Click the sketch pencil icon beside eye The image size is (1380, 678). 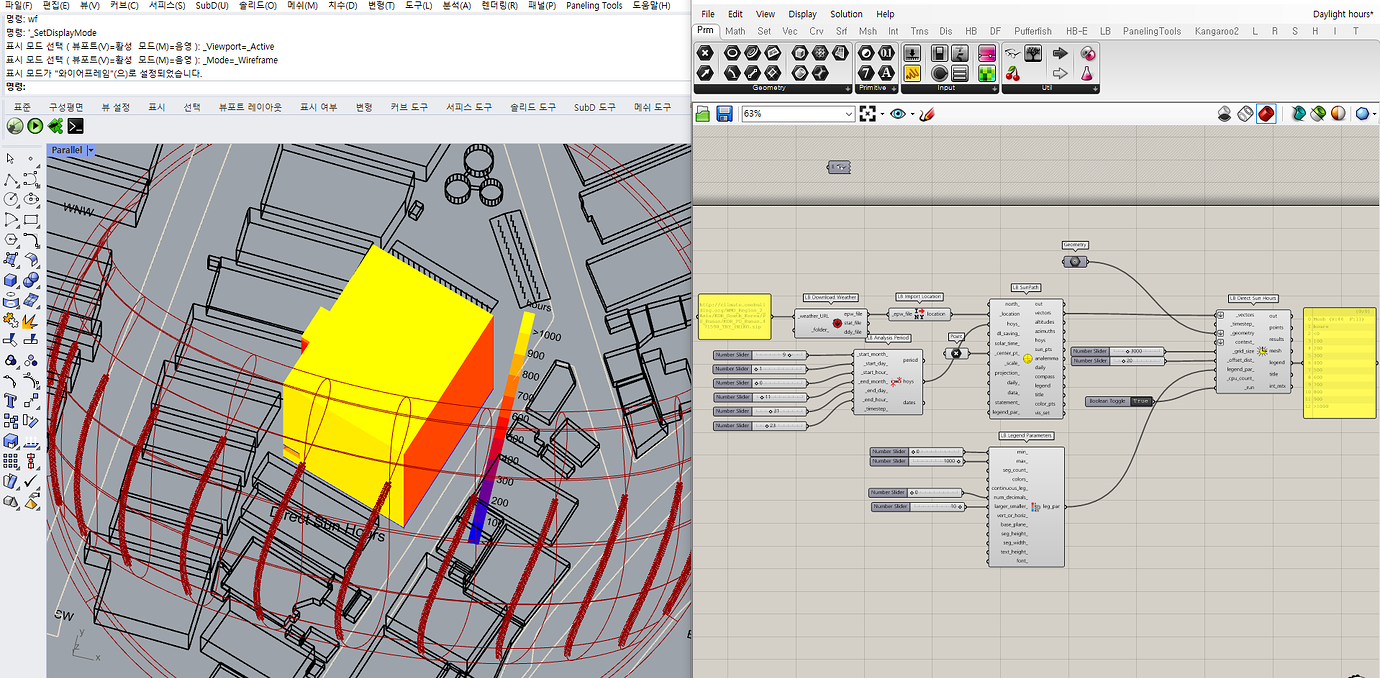926,114
